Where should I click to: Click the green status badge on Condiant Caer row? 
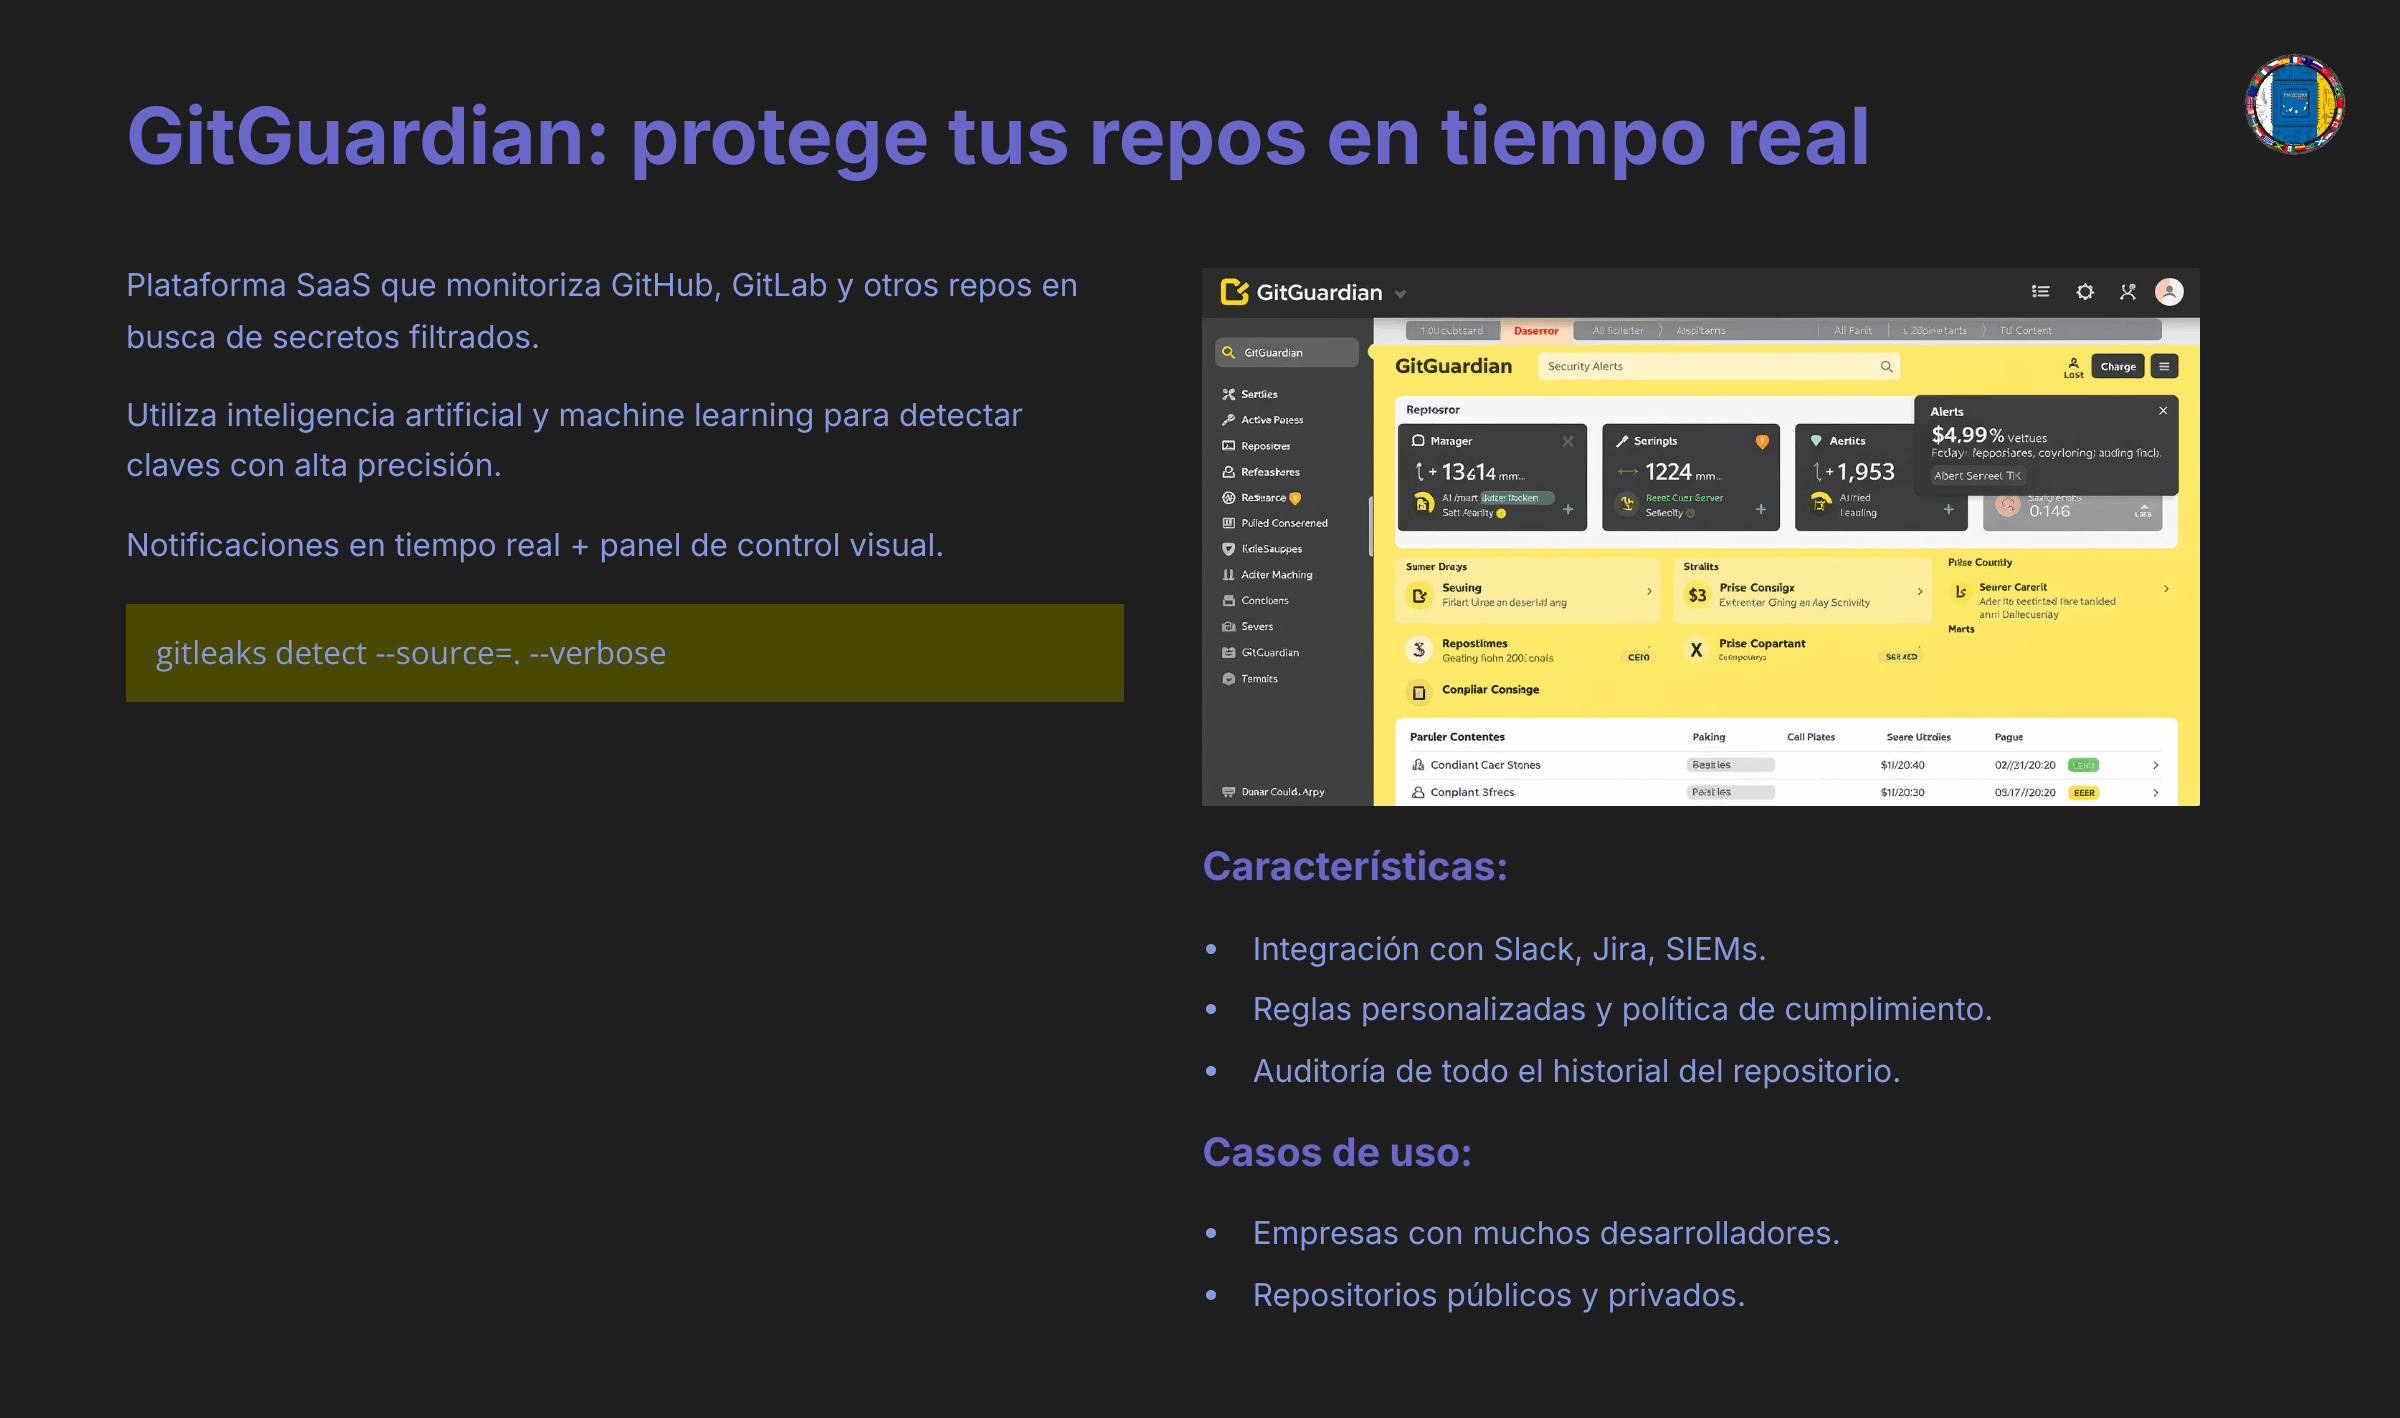click(x=2084, y=766)
